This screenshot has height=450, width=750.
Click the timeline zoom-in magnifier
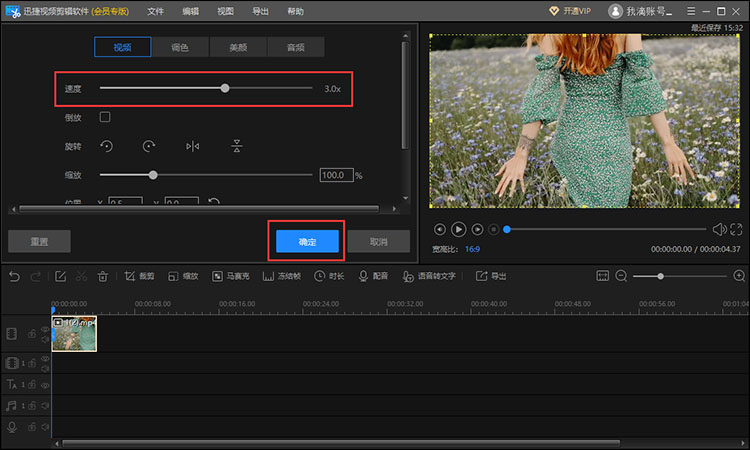coord(739,276)
